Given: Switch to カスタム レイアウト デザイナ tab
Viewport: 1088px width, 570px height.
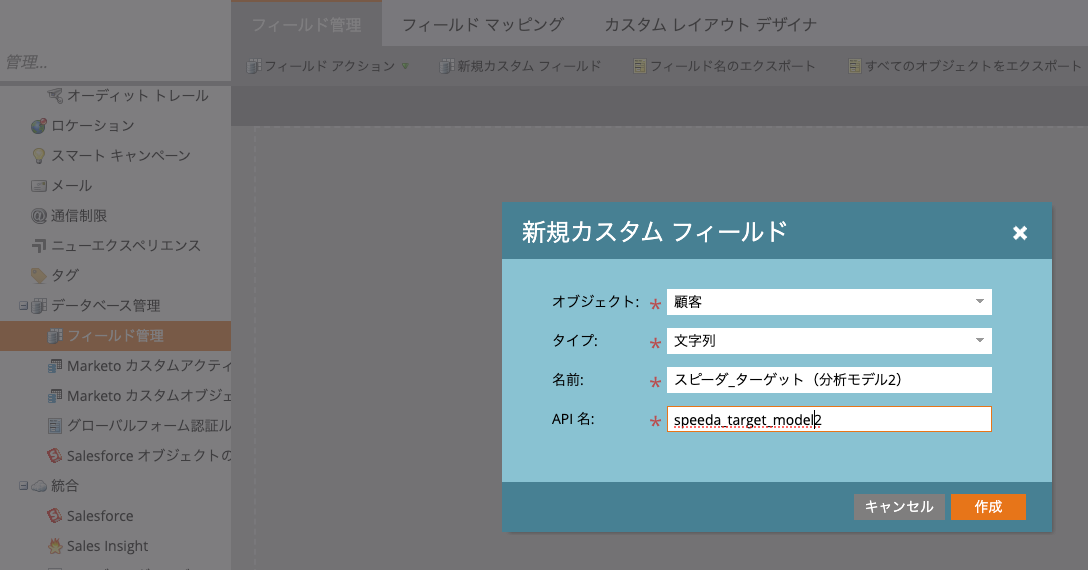Looking at the screenshot, I should click(x=710, y=24).
